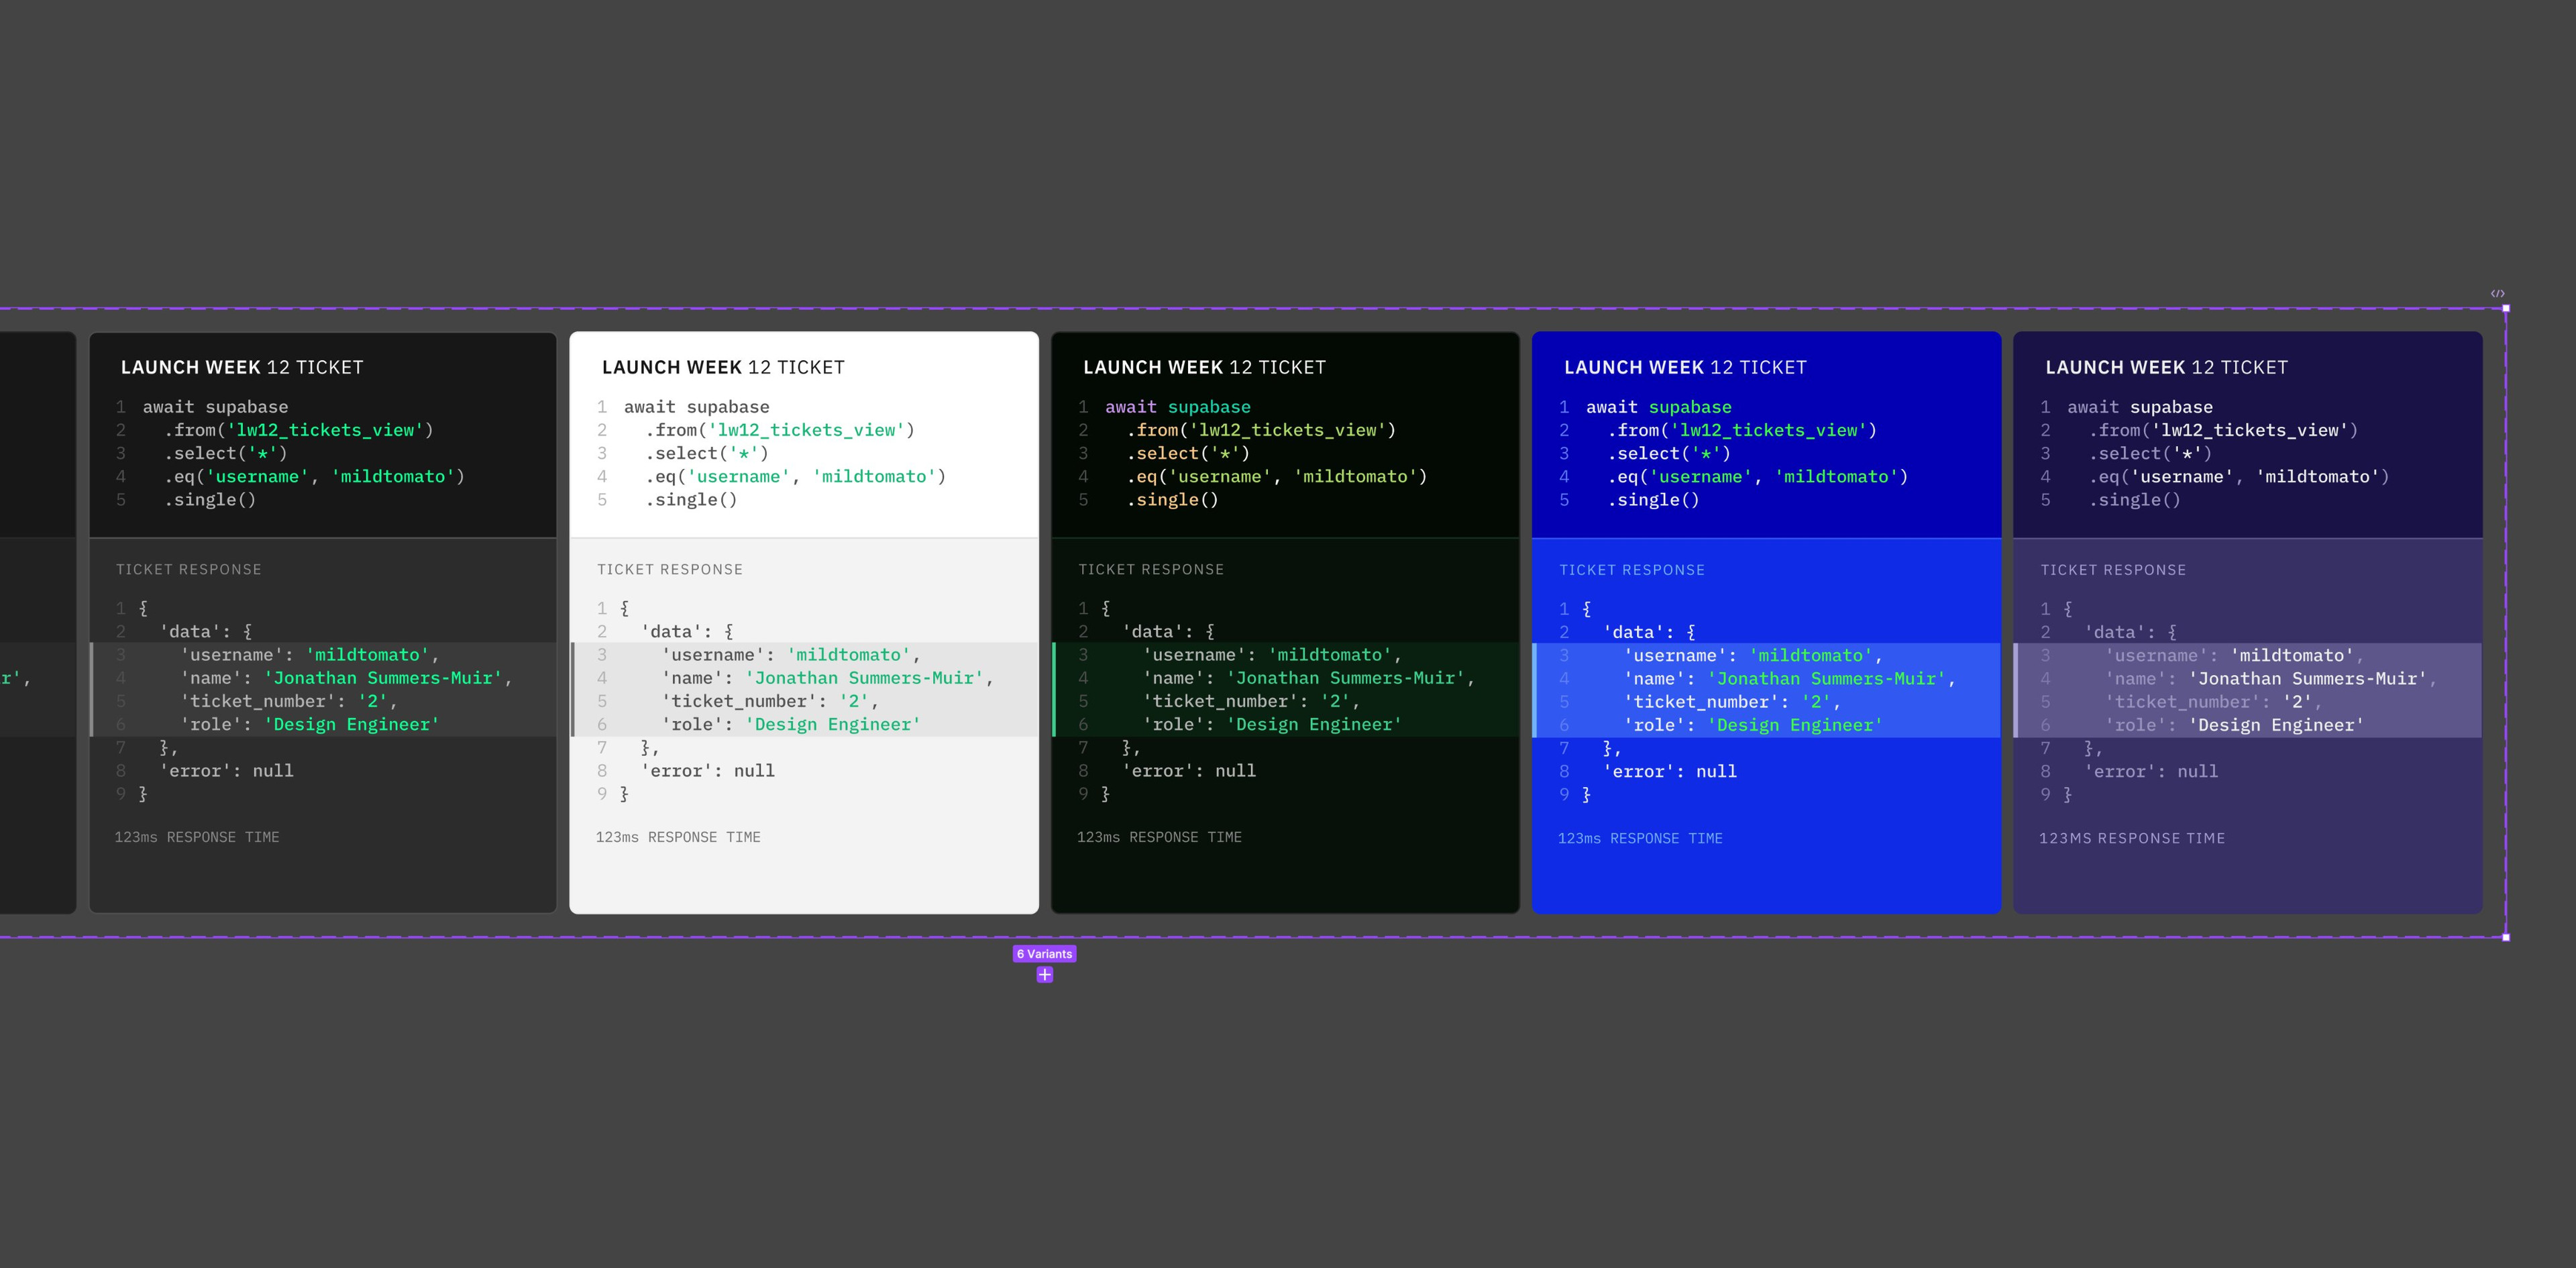Click 'error': null line in purple card
This screenshot has height=1268, width=2576.
tap(2151, 772)
